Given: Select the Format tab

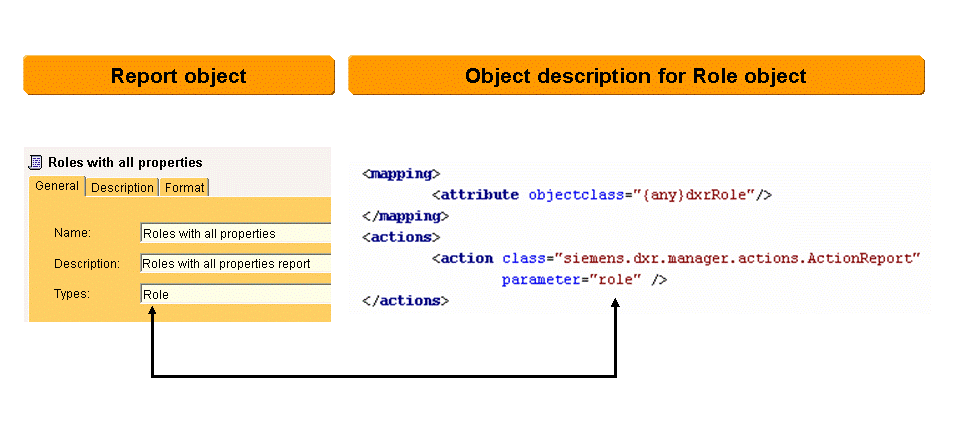Looking at the screenshot, I should [x=184, y=188].
